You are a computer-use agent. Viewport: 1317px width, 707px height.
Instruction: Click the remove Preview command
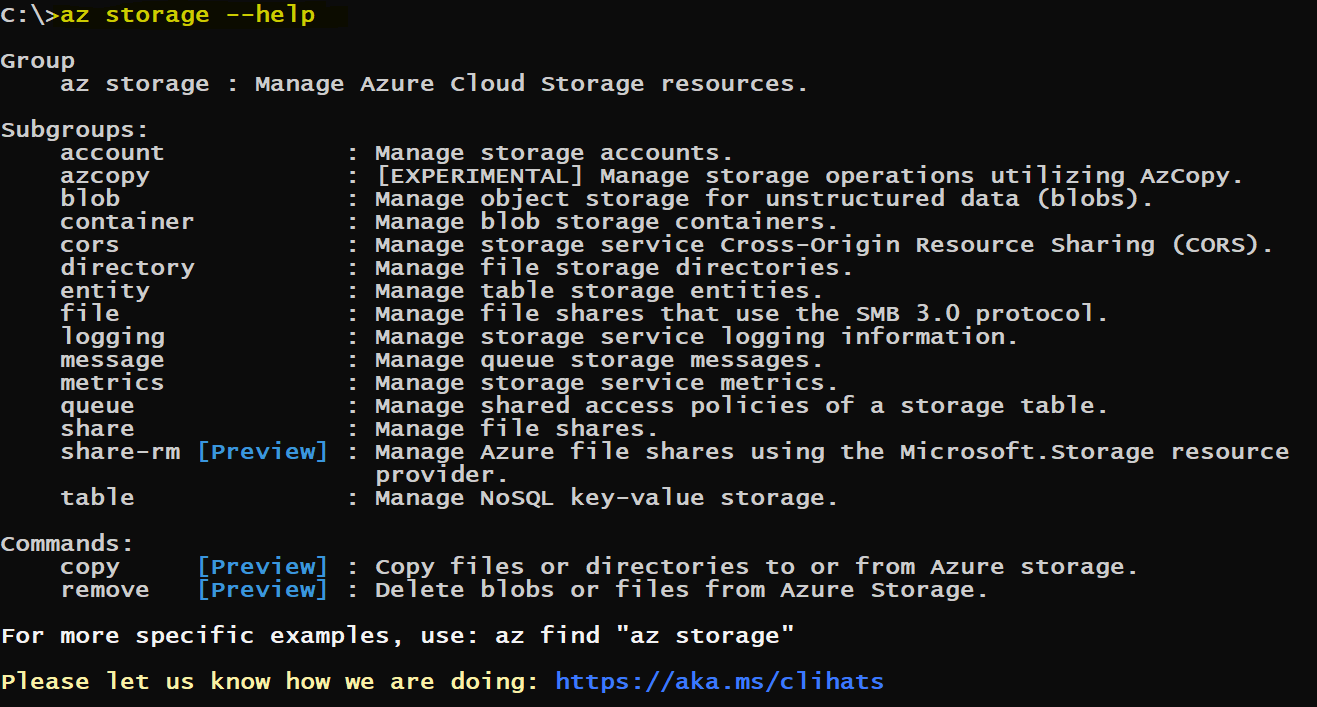pyautogui.click(x=262, y=589)
